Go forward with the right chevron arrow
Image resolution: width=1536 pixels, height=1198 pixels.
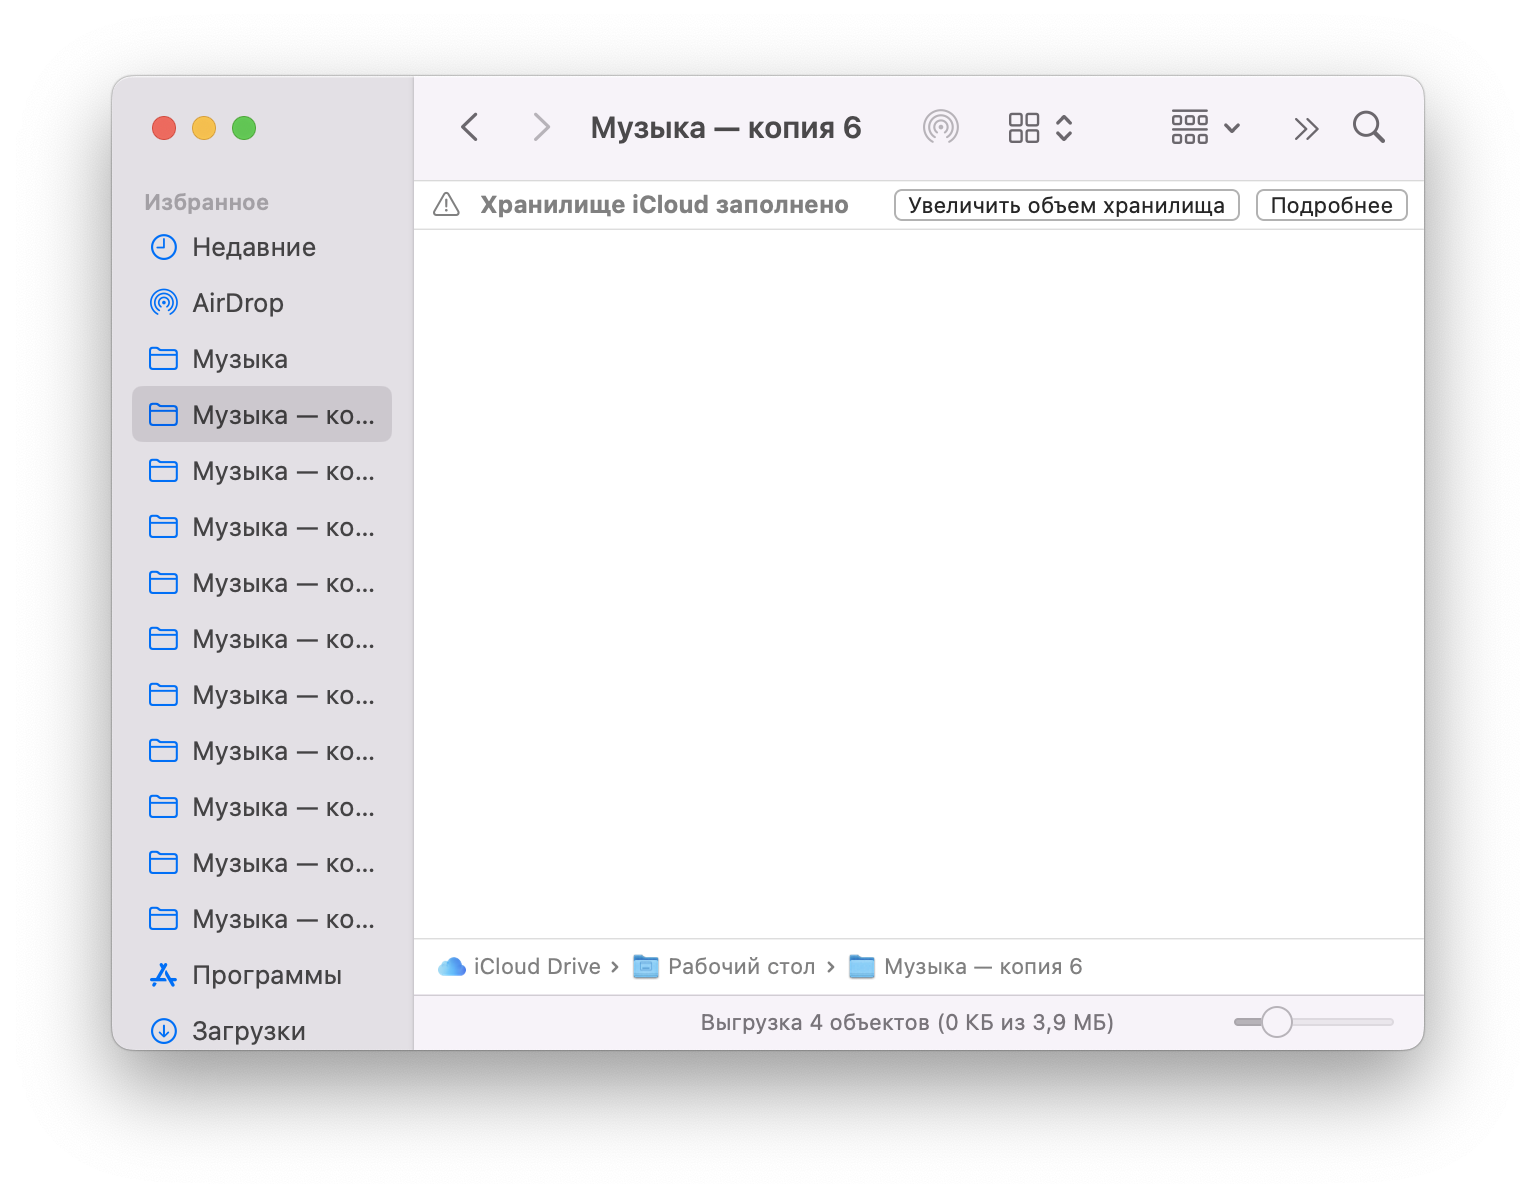[541, 128]
